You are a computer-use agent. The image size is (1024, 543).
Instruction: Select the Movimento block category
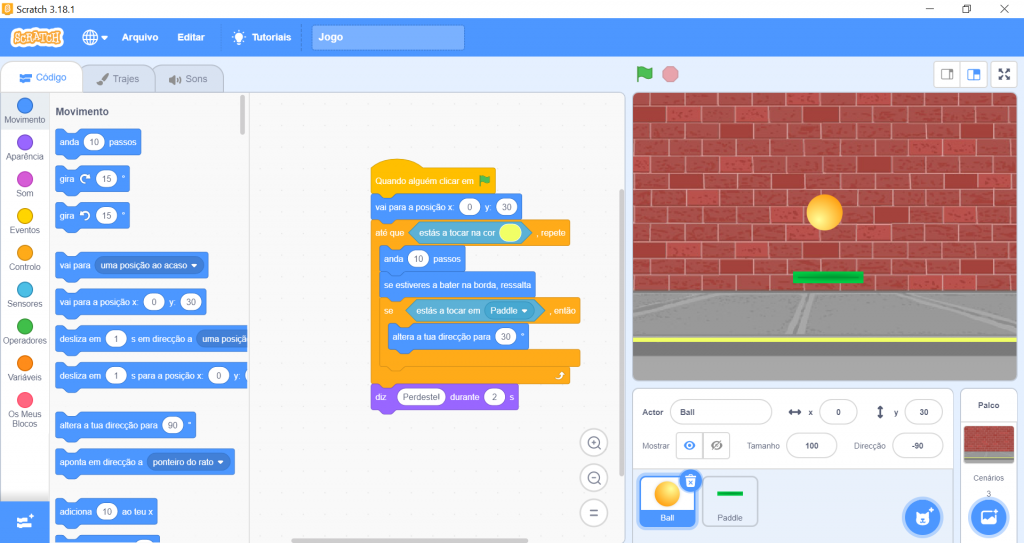(x=25, y=110)
